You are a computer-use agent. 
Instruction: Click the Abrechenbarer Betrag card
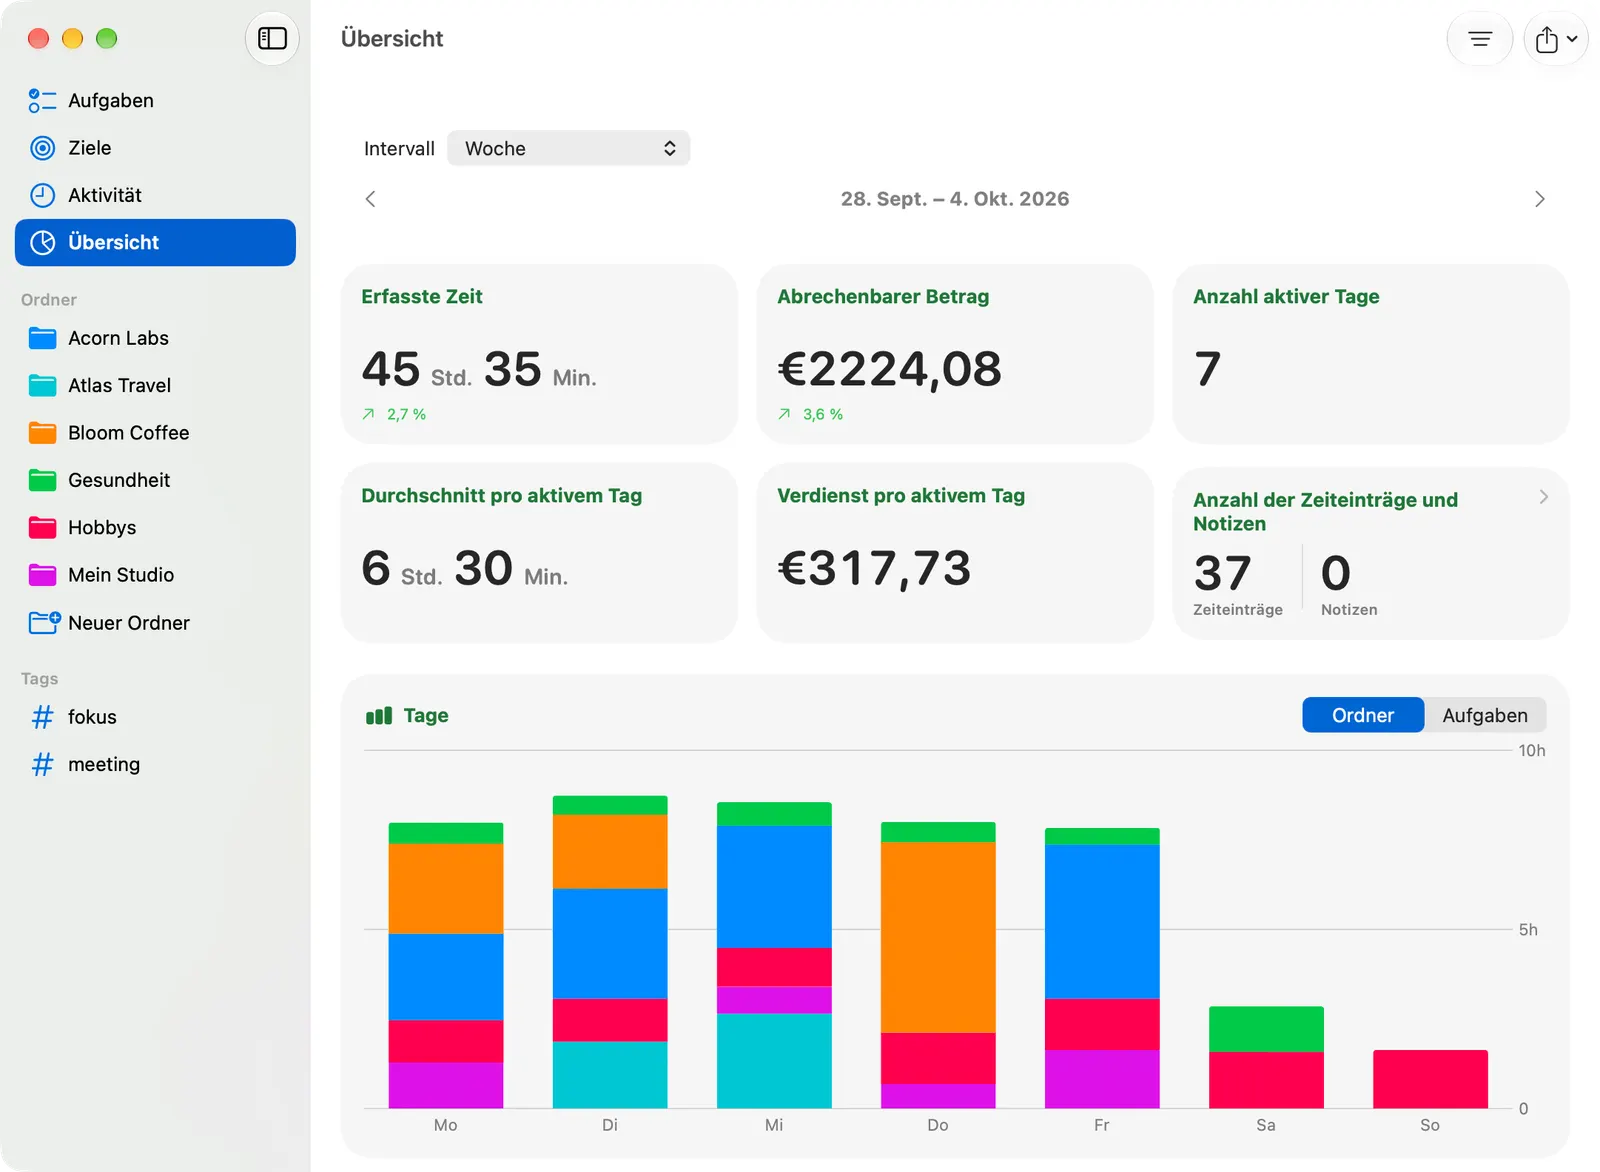coord(955,354)
